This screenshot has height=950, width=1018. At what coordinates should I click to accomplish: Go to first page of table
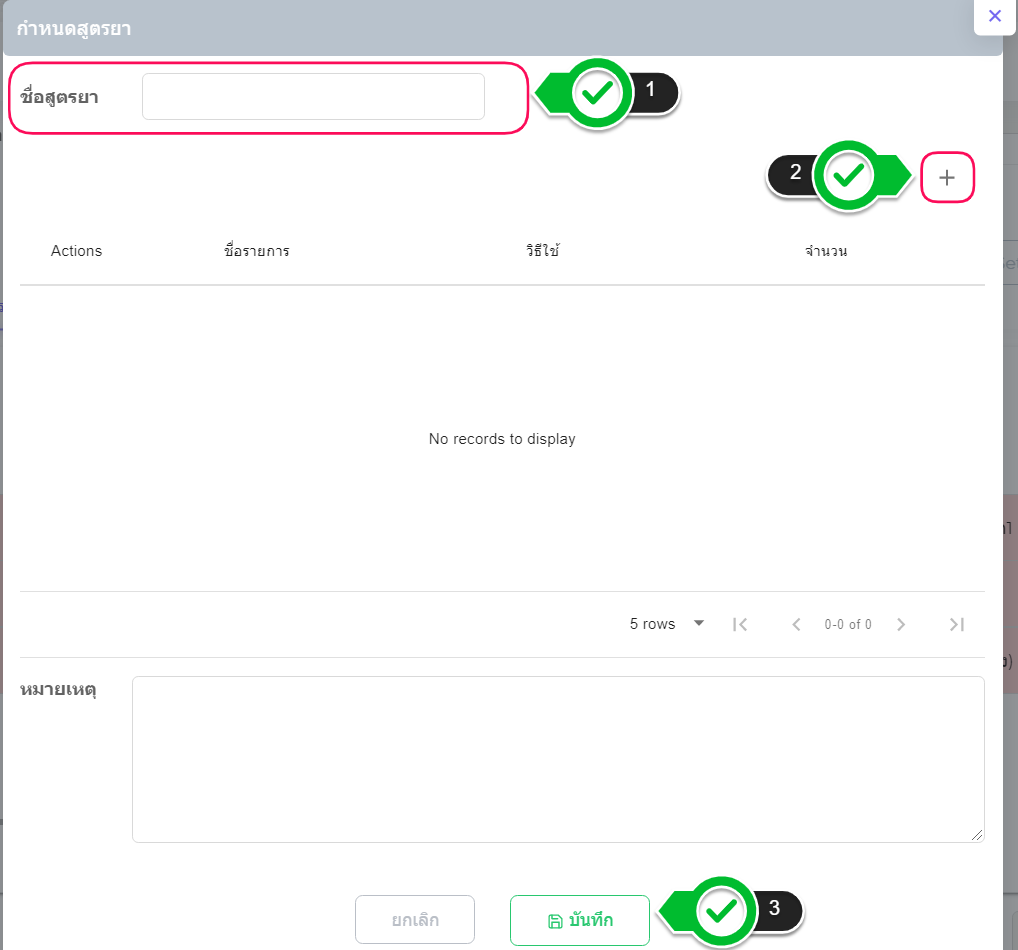click(x=740, y=624)
